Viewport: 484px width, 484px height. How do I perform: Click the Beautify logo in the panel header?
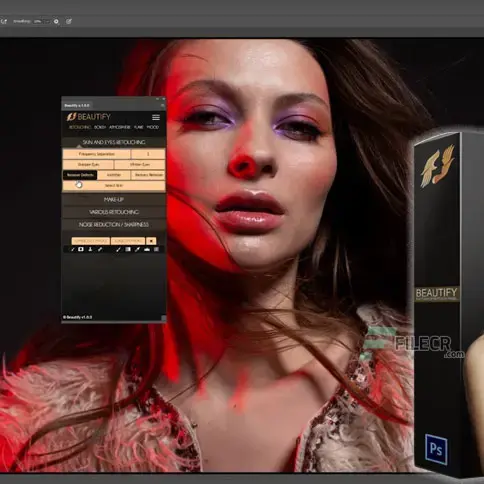[x=88, y=117]
